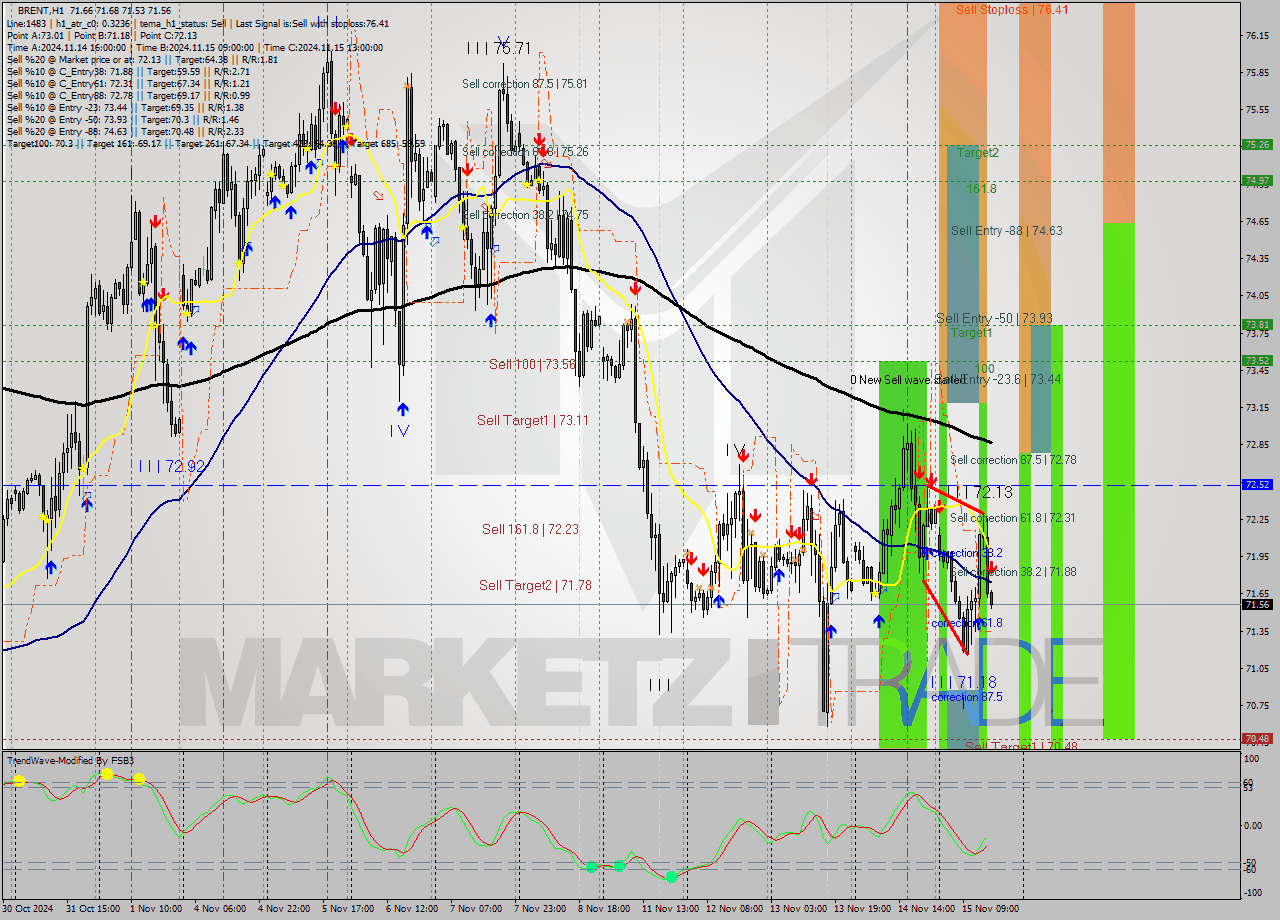Click the green 73.52 price tag
Image resolution: width=1280 pixels, height=920 pixels.
(1257, 360)
